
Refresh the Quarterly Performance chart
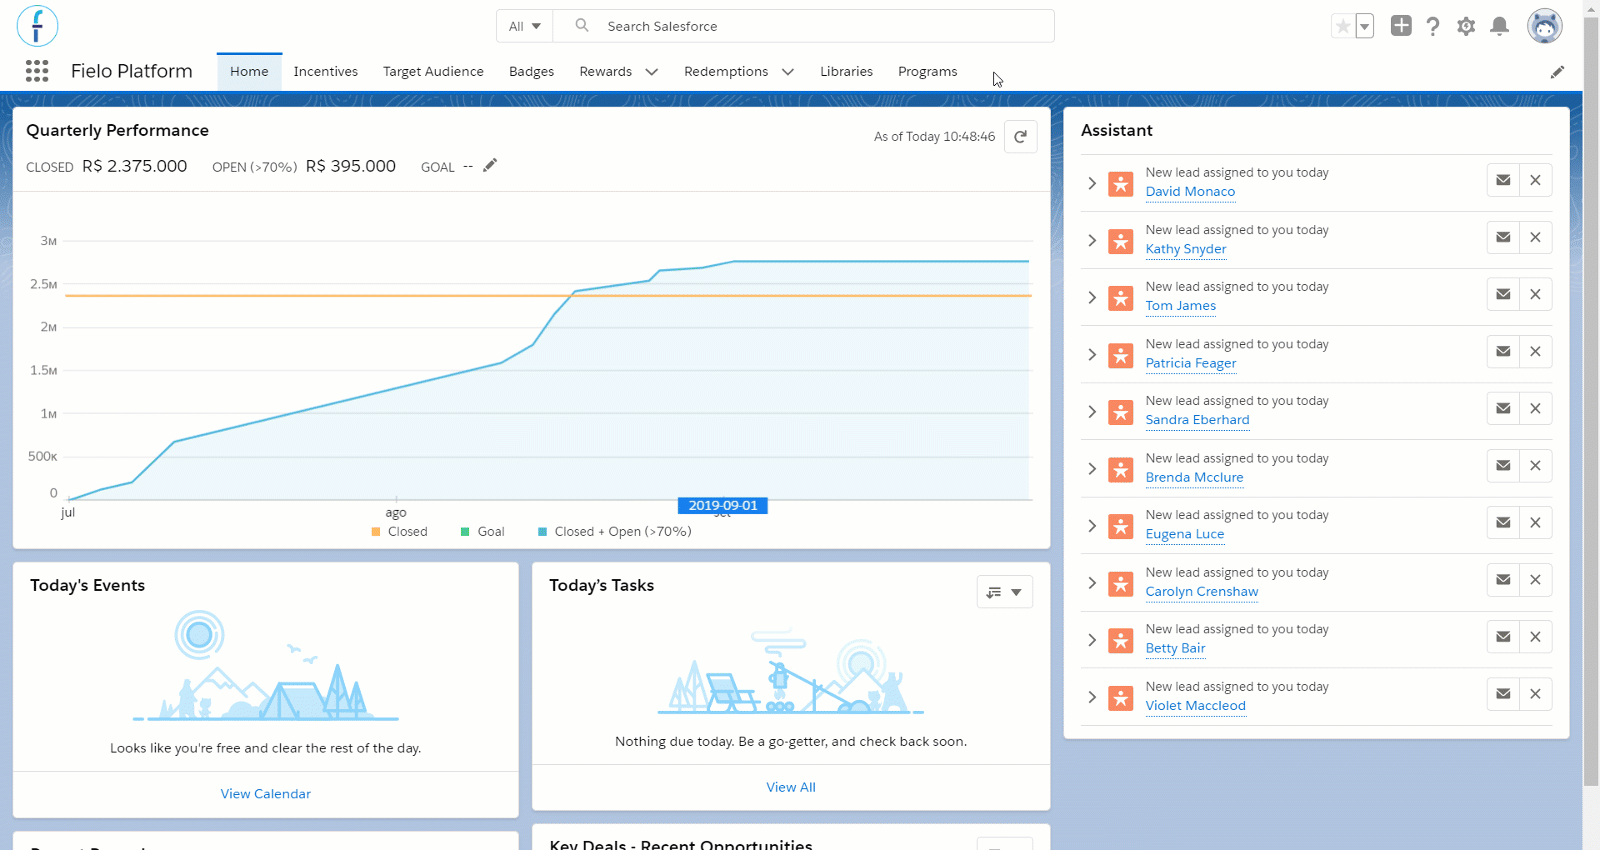click(x=1020, y=137)
